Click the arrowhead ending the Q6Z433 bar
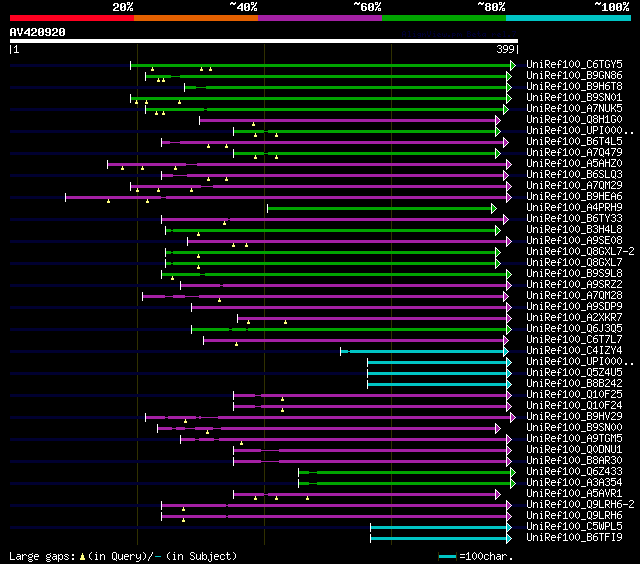This screenshot has width=640, height=564. pos(513,473)
